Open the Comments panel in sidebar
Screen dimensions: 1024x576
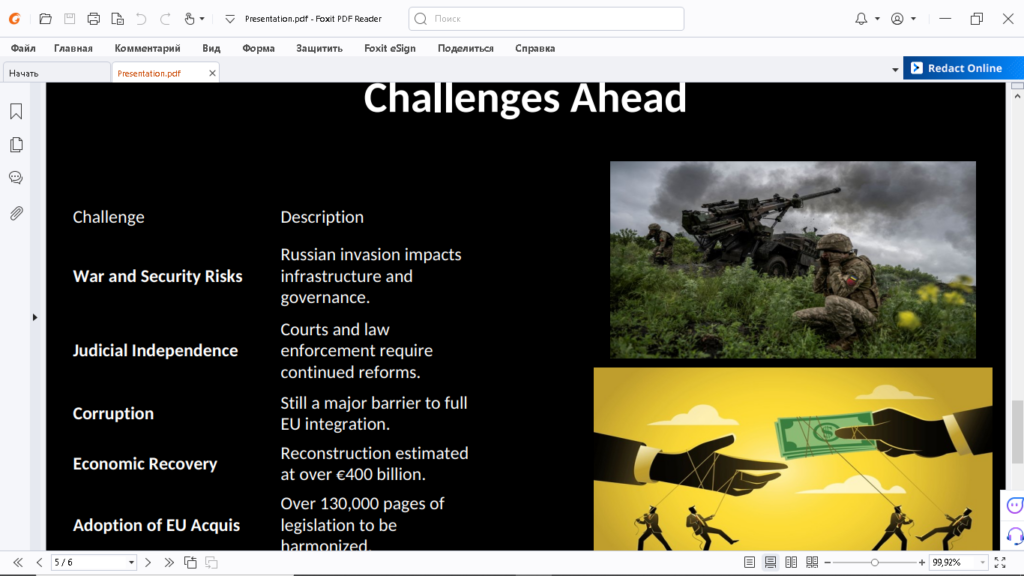pyautogui.click(x=16, y=178)
